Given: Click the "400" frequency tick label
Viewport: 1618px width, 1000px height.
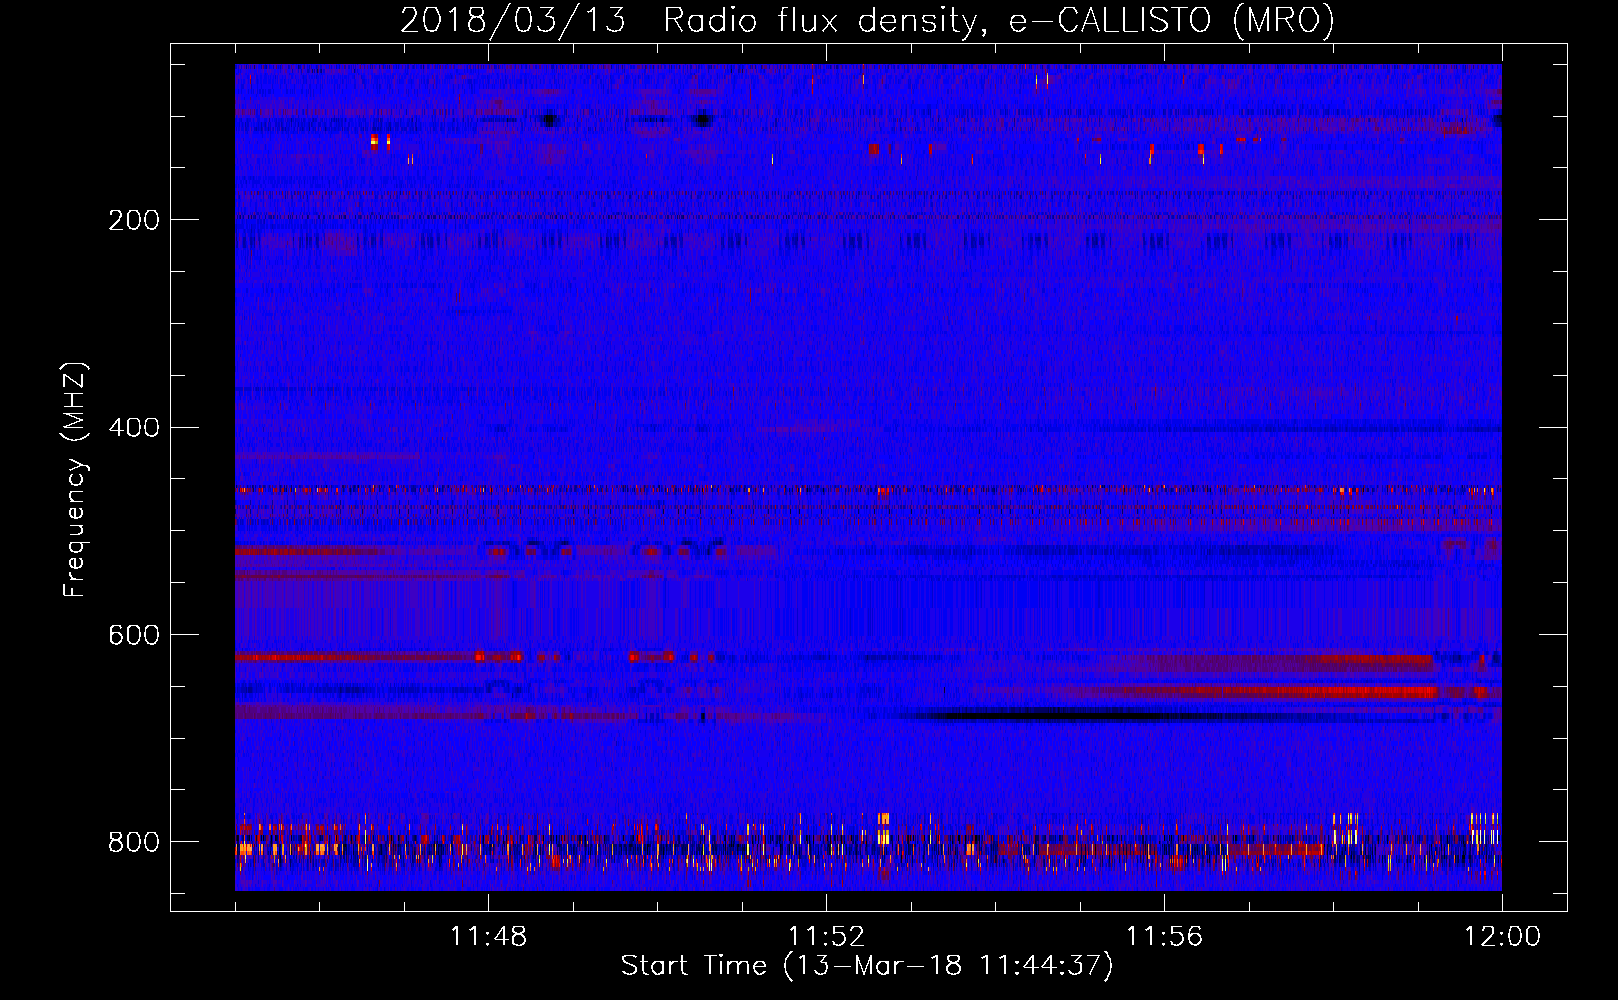Looking at the screenshot, I should point(134,428).
